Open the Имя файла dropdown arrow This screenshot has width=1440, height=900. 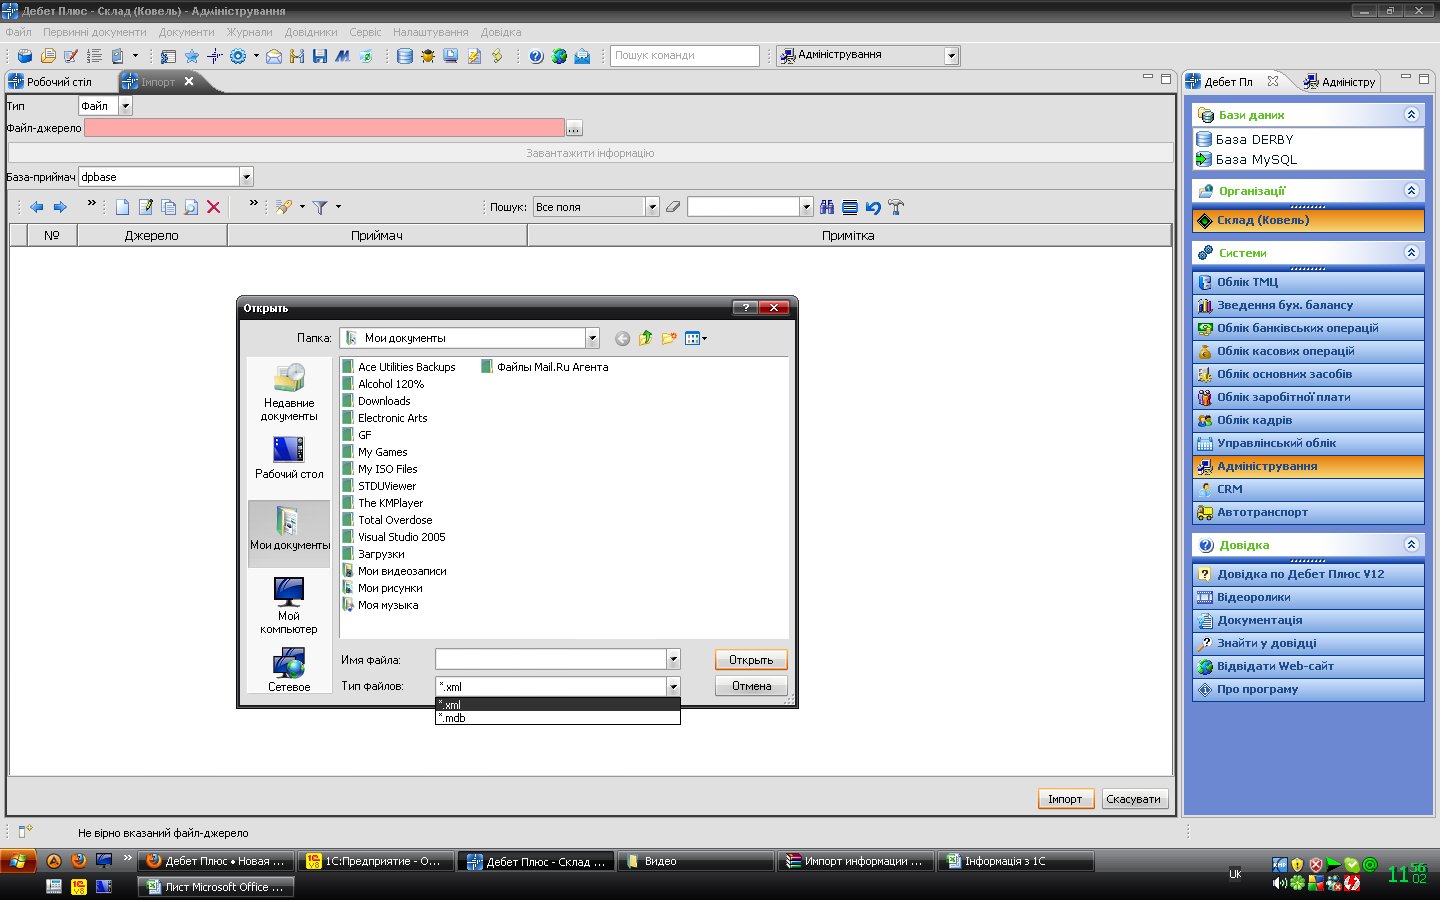(x=673, y=659)
